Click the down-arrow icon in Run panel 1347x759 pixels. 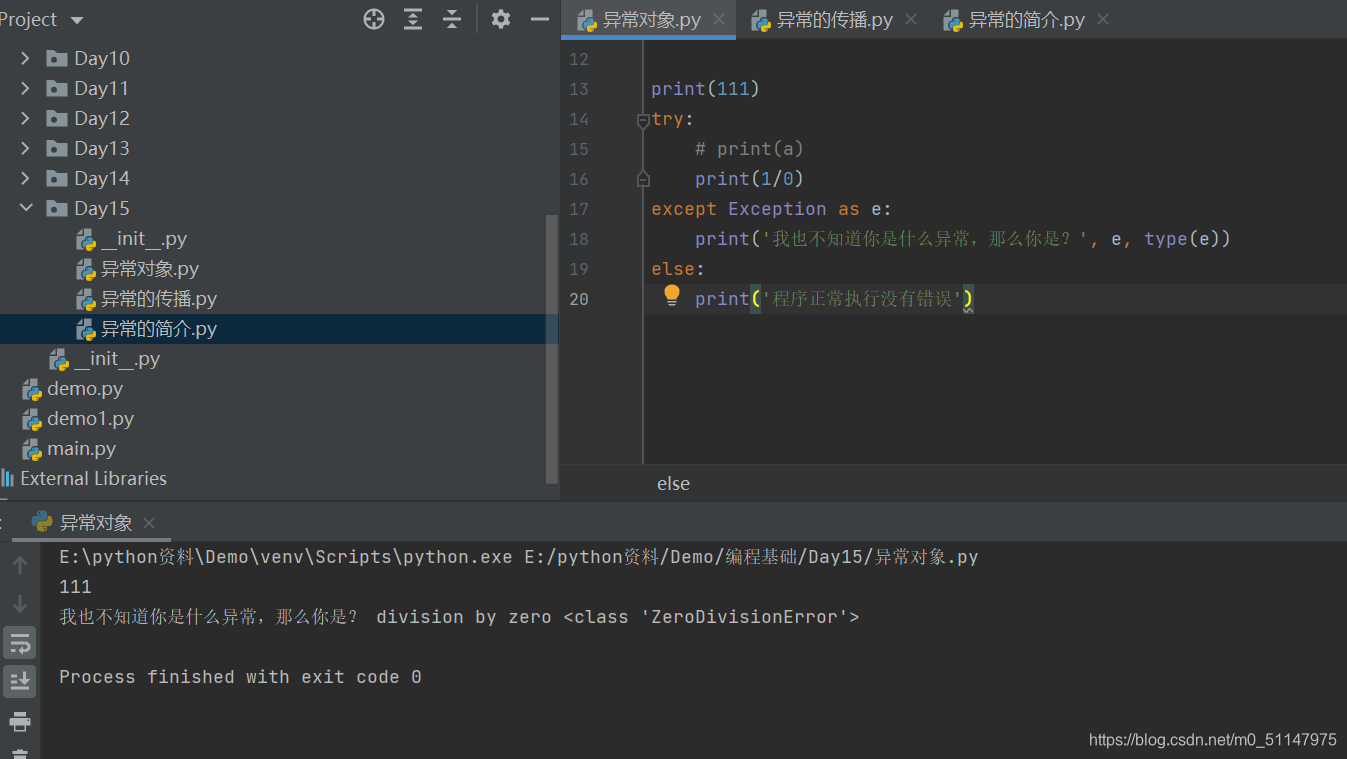[19, 604]
